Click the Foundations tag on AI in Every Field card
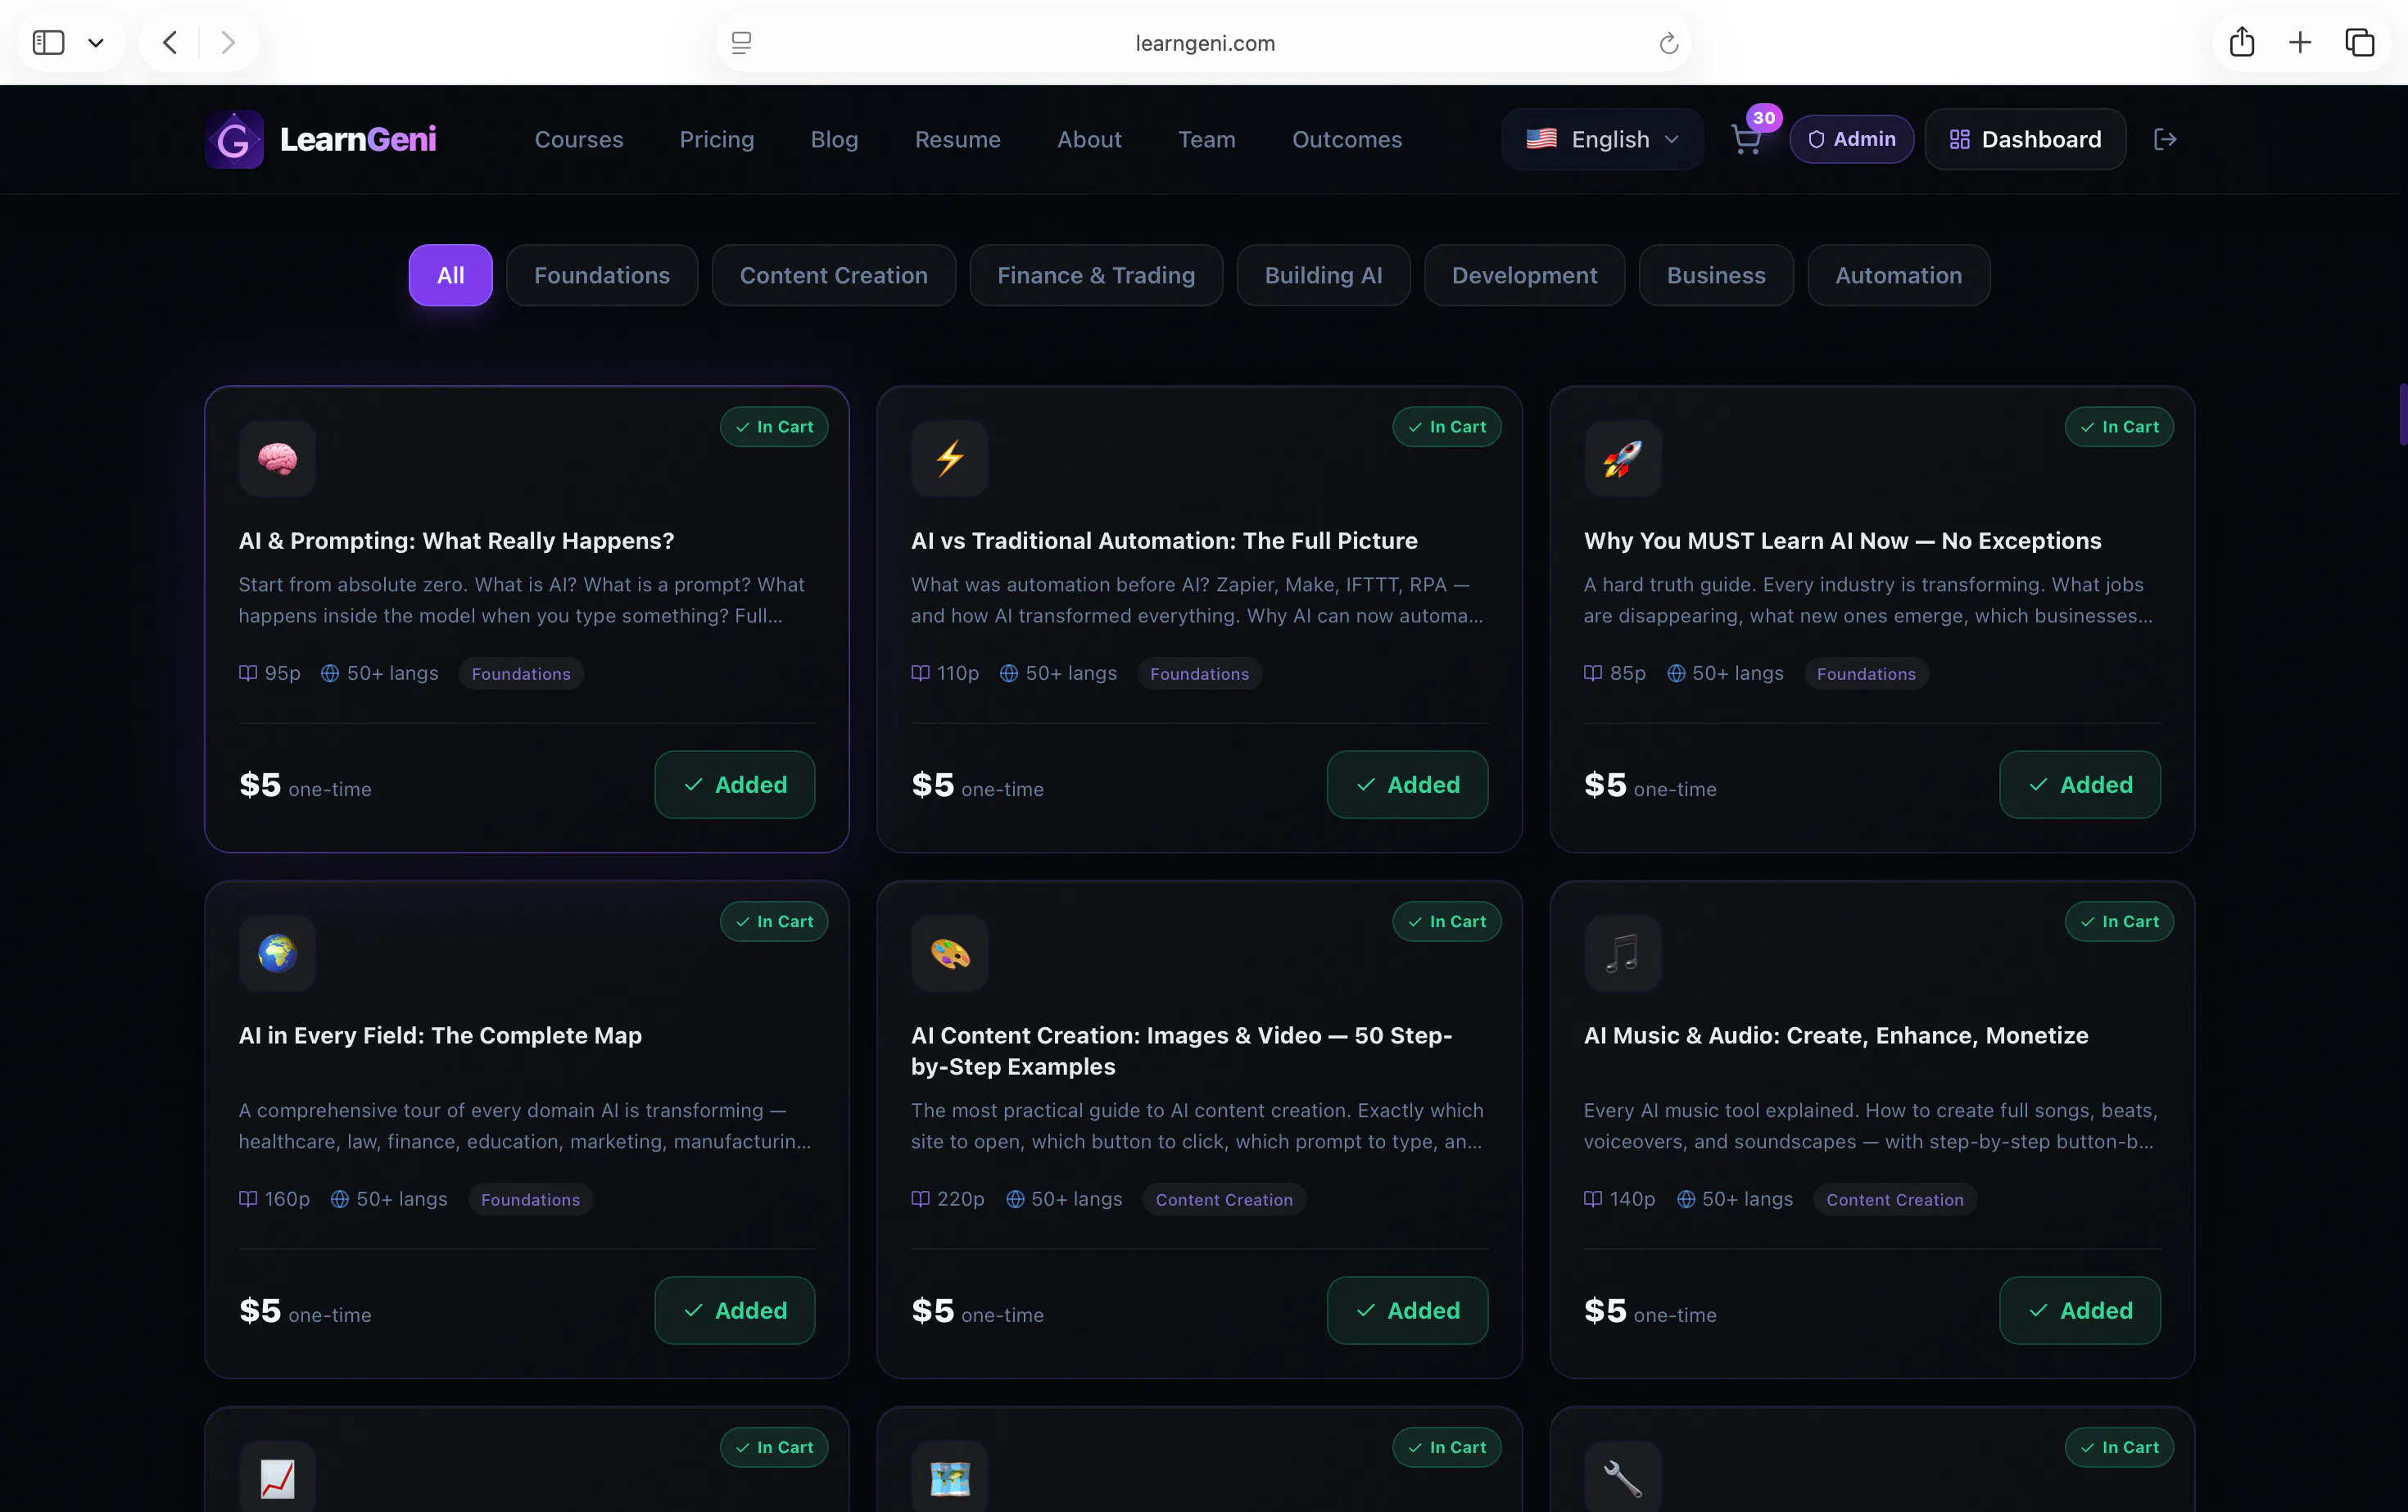This screenshot has width=2408, height=1512. pyautogui.click(x=530, y=1199)
